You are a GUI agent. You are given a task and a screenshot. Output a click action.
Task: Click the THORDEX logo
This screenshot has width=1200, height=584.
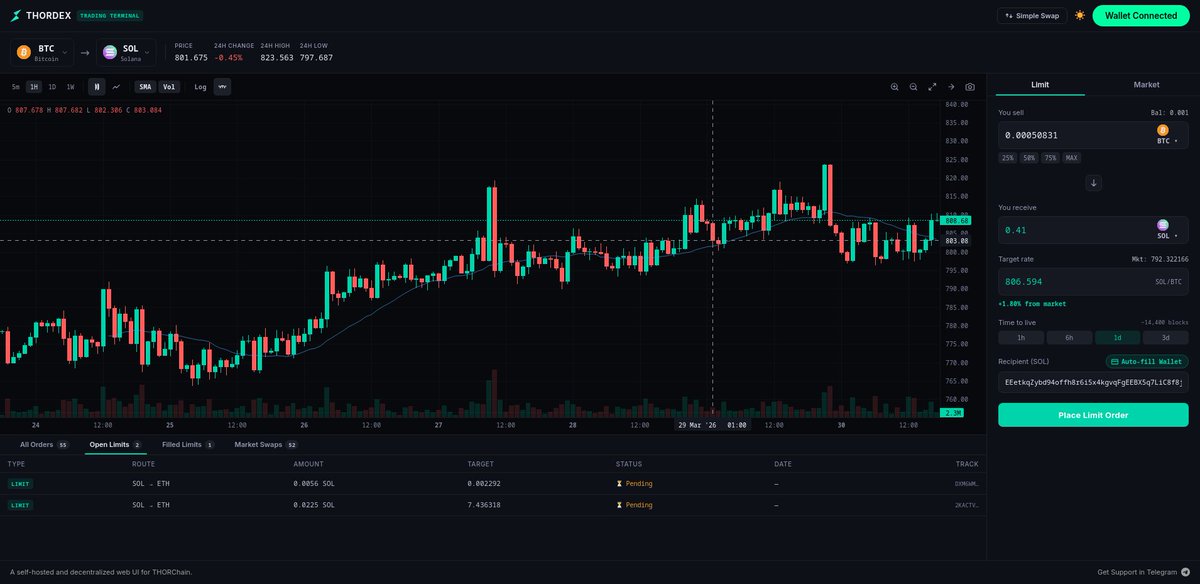41,15
